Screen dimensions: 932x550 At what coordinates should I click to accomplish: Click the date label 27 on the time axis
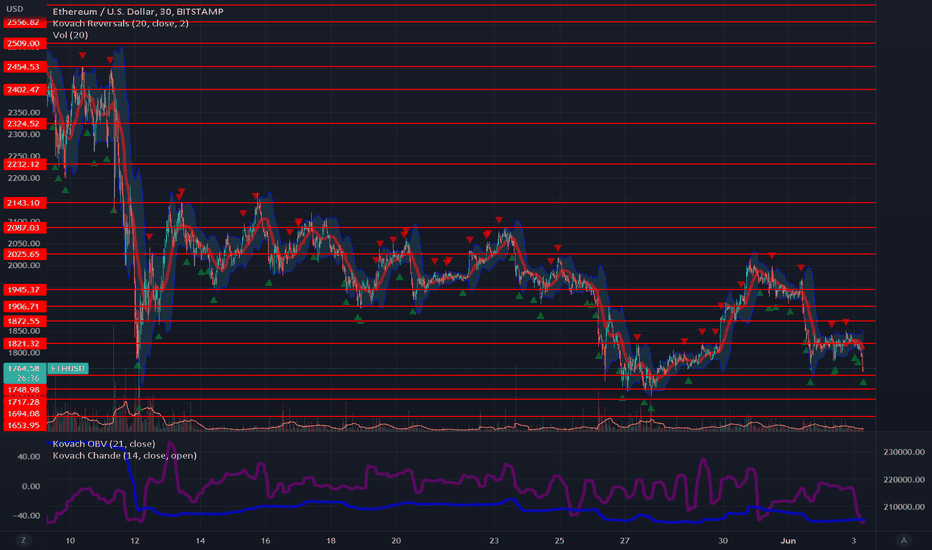click(x=624, y=540)
